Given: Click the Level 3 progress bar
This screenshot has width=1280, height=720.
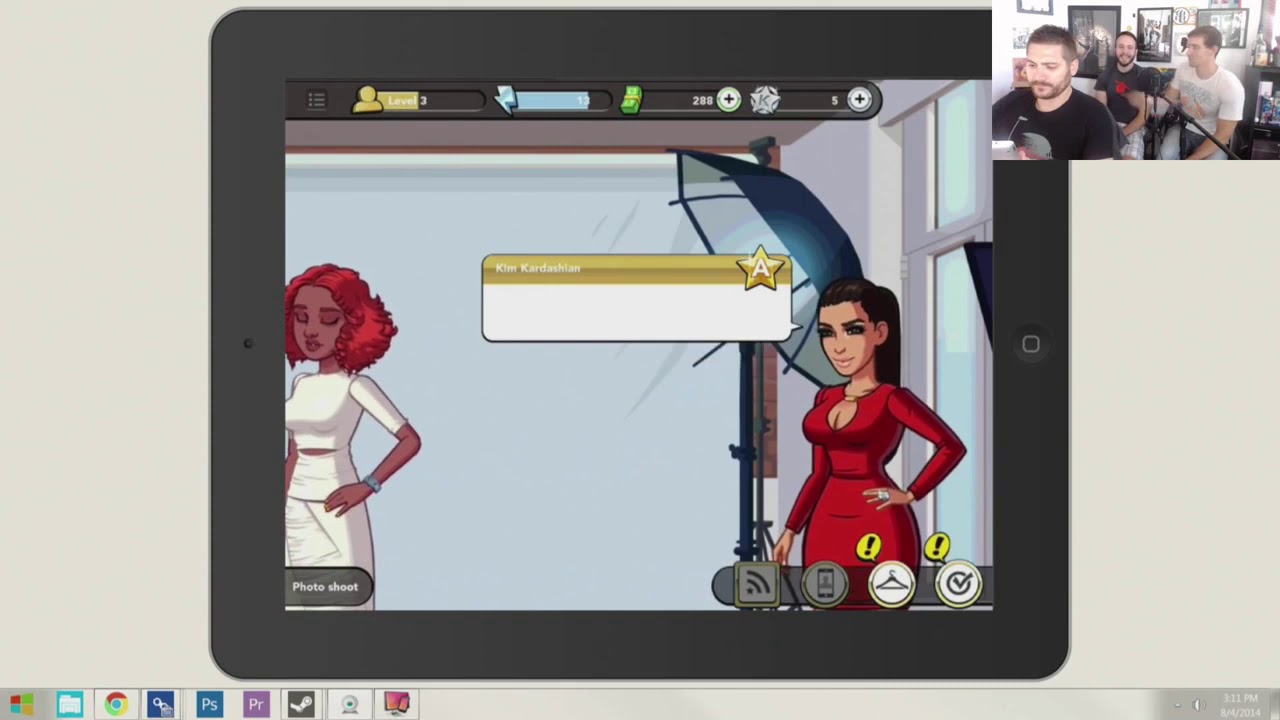Looking at the screenshot, I should (432, 101).
